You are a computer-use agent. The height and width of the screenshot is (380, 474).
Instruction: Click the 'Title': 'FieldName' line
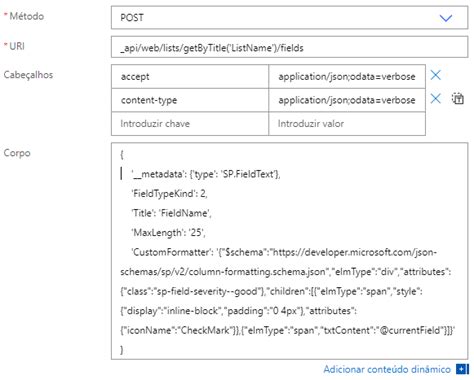click(x=171, y=213)
